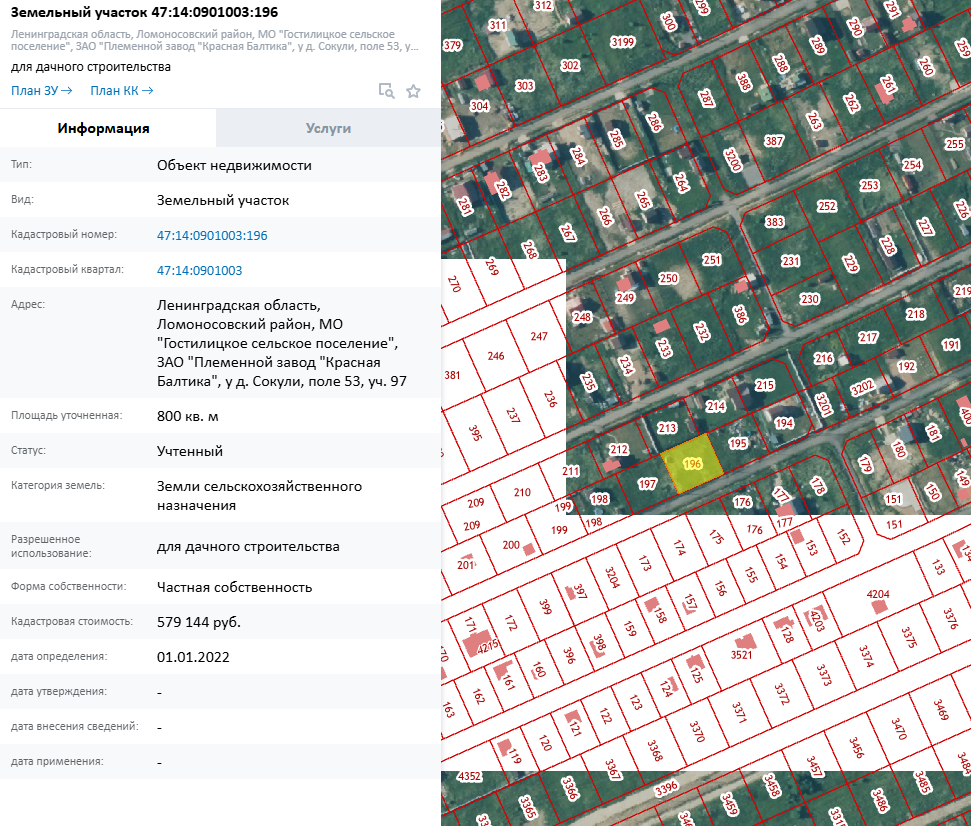Select parcel 381 on the map
The width and height of the screenshot is (971, 826).
(x=453, y=376)
